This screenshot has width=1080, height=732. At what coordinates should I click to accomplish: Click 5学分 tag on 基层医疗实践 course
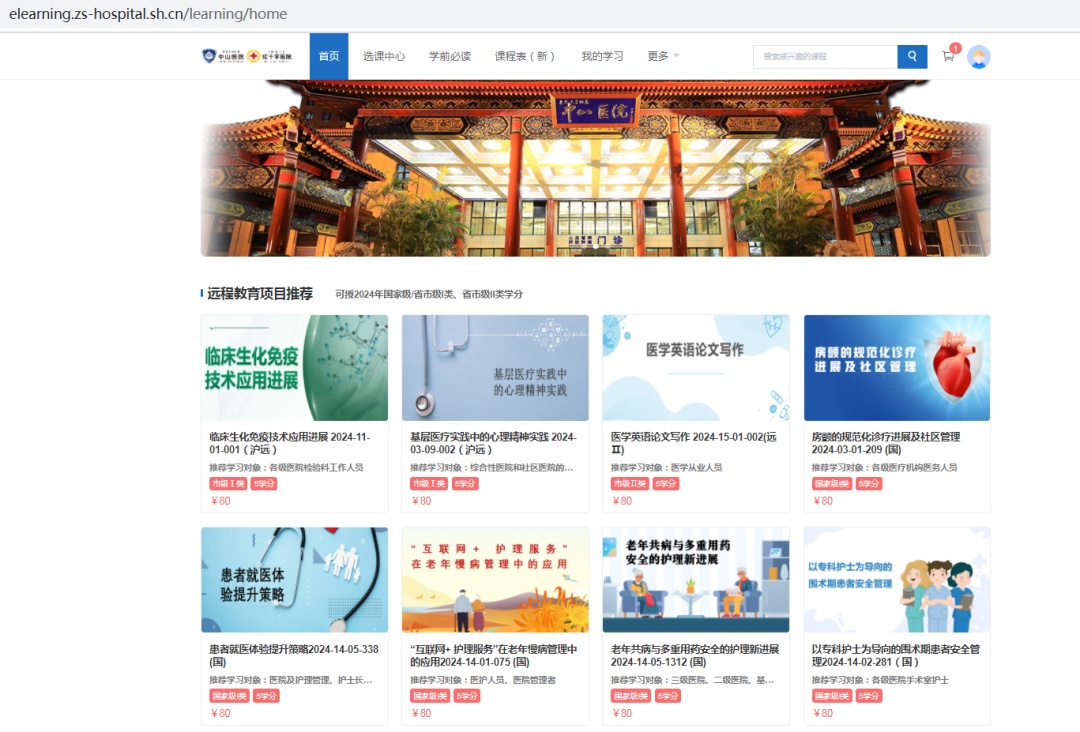pyautogui.click(x=465, y=483)
